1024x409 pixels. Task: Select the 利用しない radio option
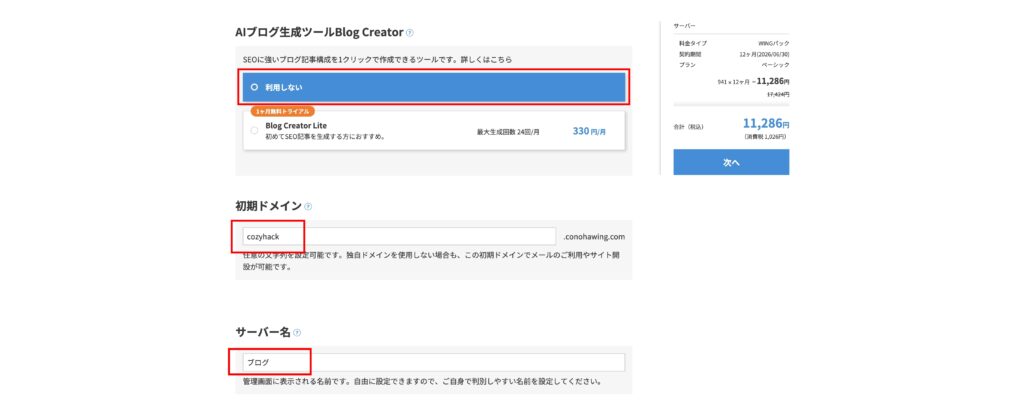pos(254,87)
